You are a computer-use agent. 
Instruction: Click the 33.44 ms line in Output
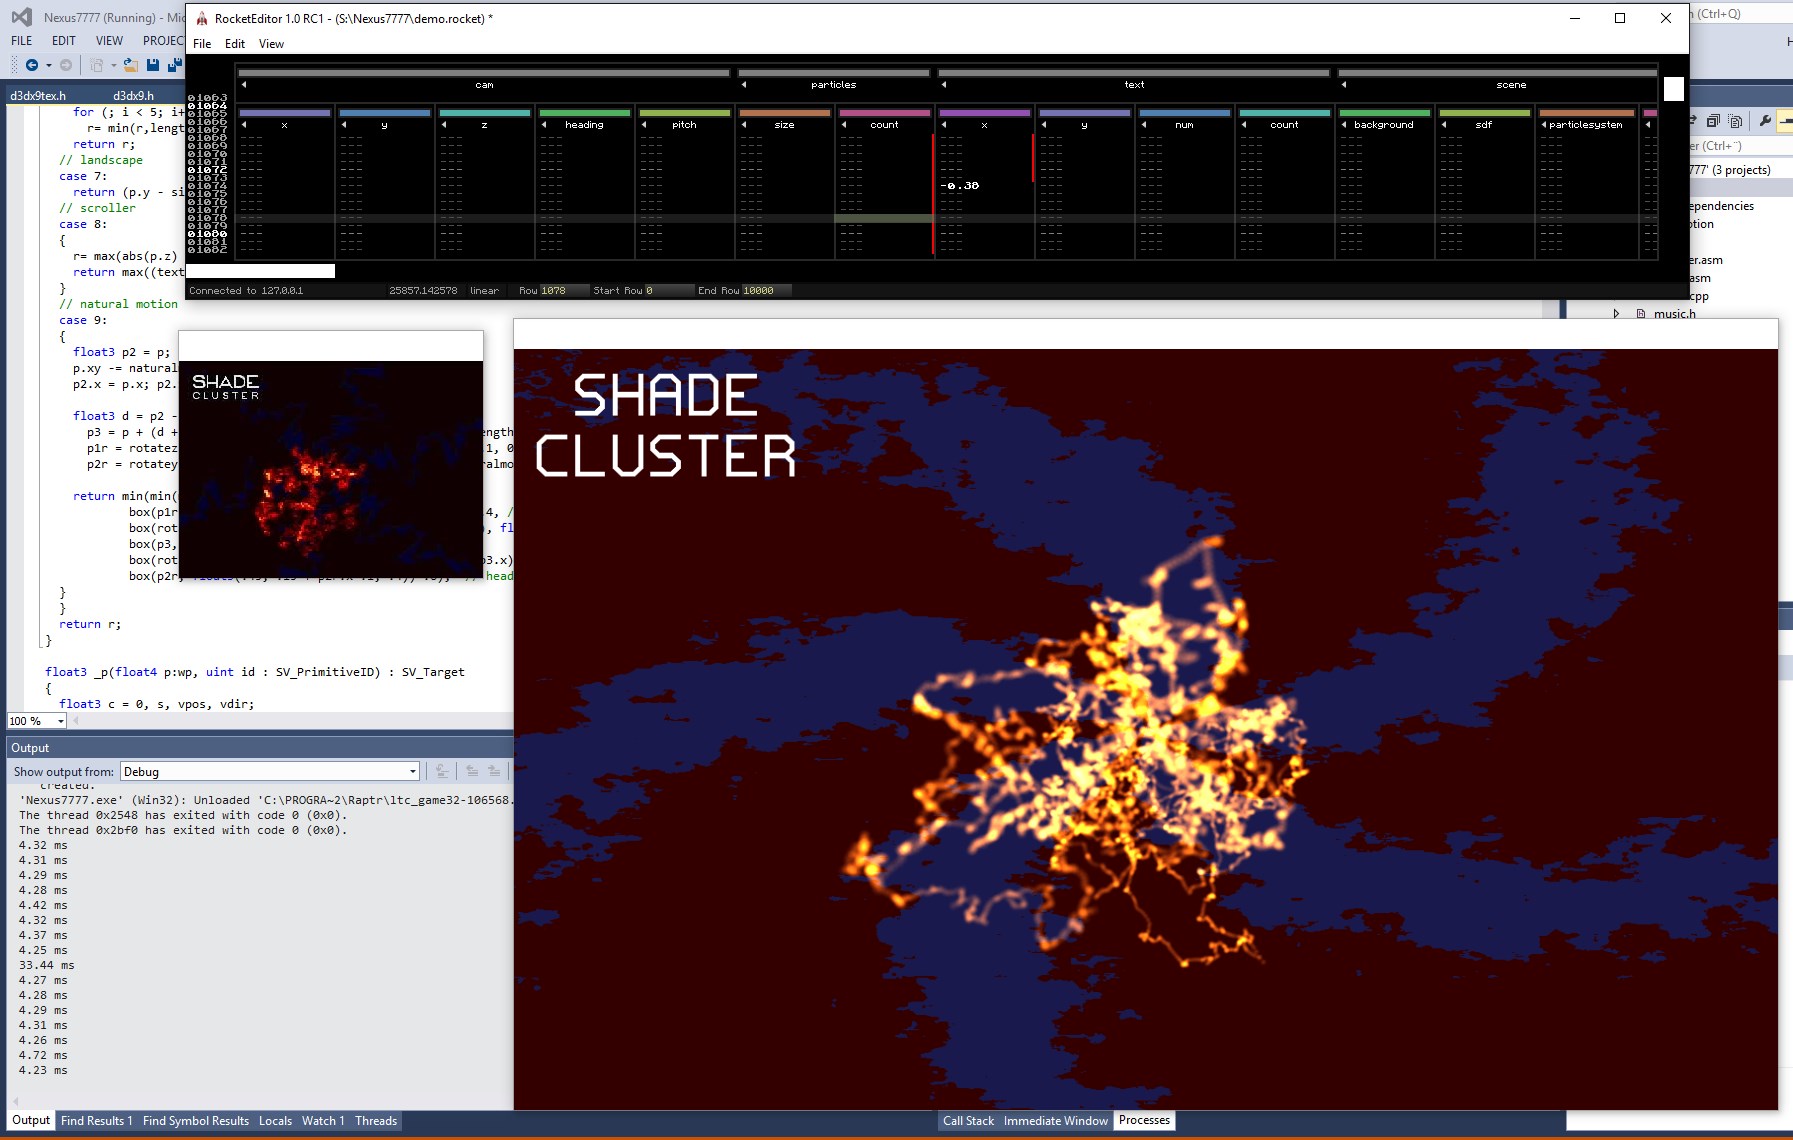click(46, 965)
